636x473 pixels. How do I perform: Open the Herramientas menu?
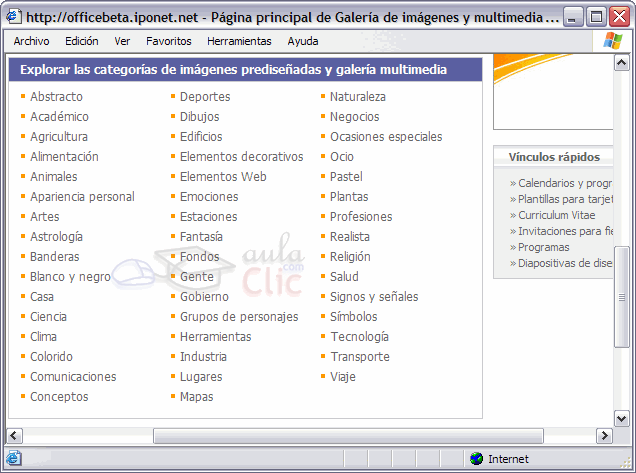(x=239, y=41)
